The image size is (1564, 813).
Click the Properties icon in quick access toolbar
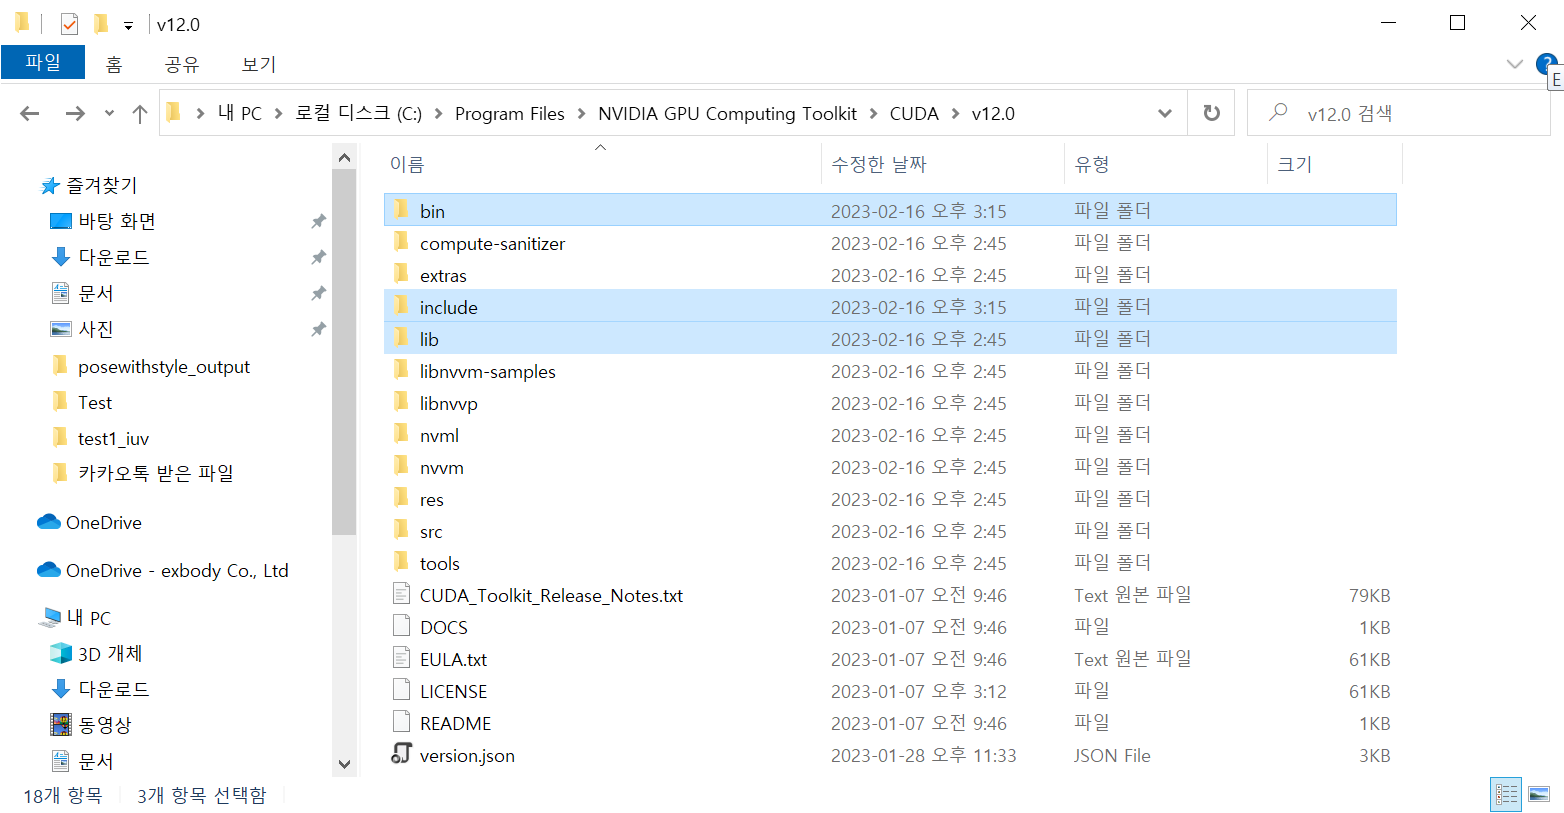(69, 23)
